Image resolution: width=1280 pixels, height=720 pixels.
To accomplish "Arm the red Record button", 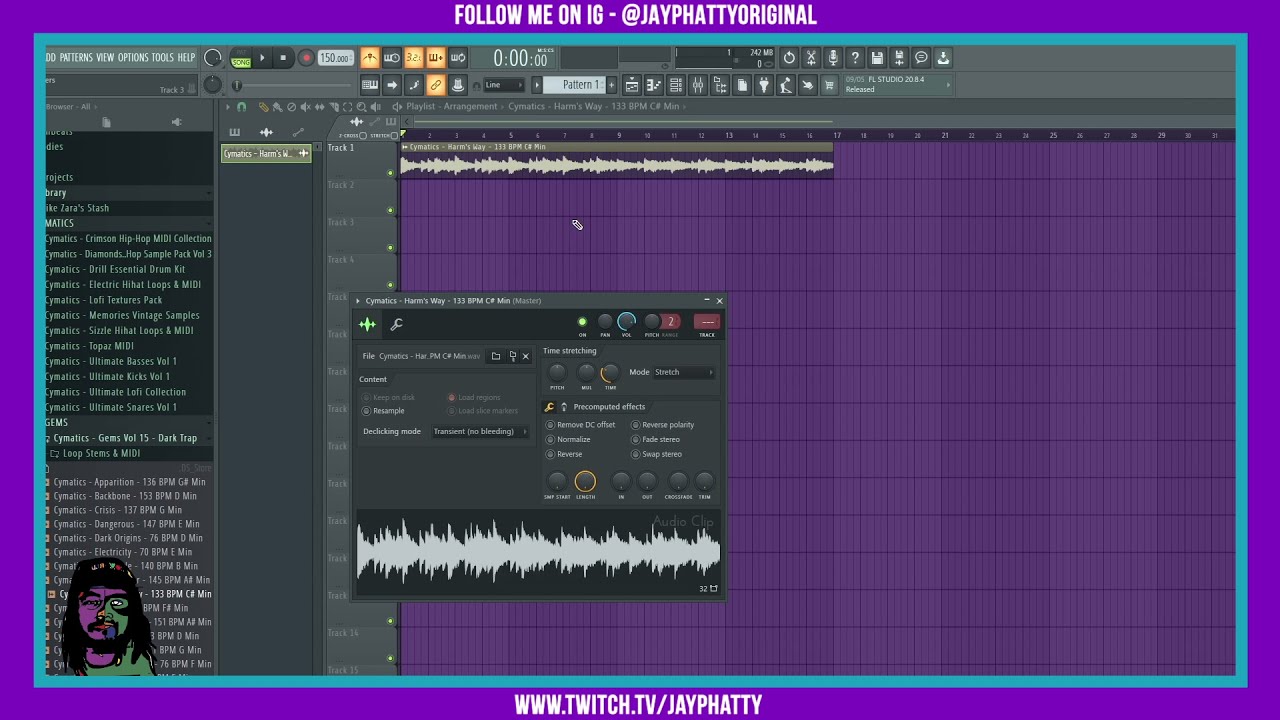I will coord(306,58).
